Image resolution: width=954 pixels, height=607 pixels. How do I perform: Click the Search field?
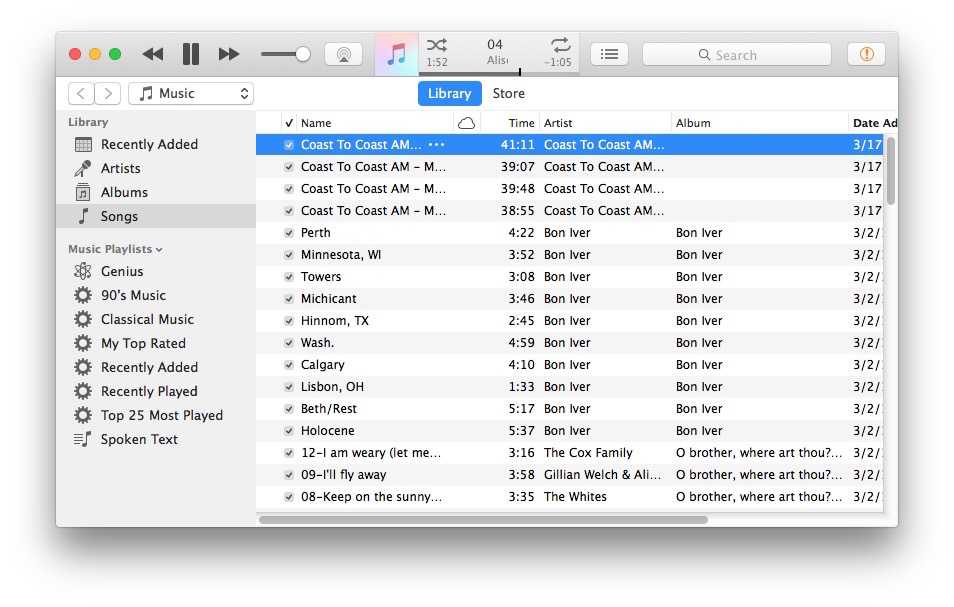[736, 55]
